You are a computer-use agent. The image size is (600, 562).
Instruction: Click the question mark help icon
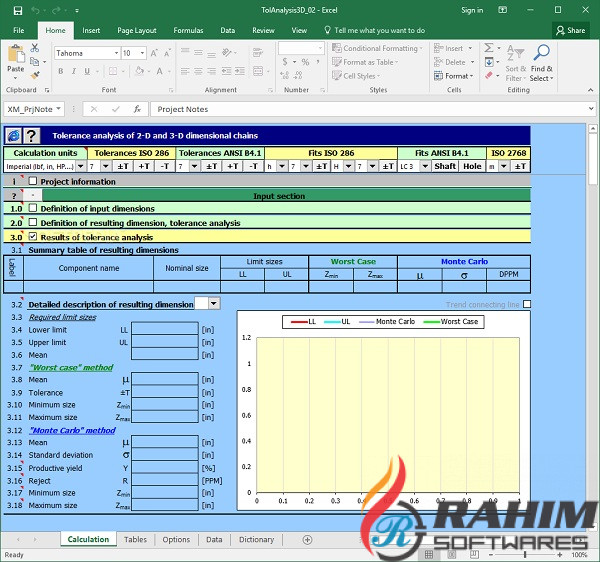coord(31,135)
